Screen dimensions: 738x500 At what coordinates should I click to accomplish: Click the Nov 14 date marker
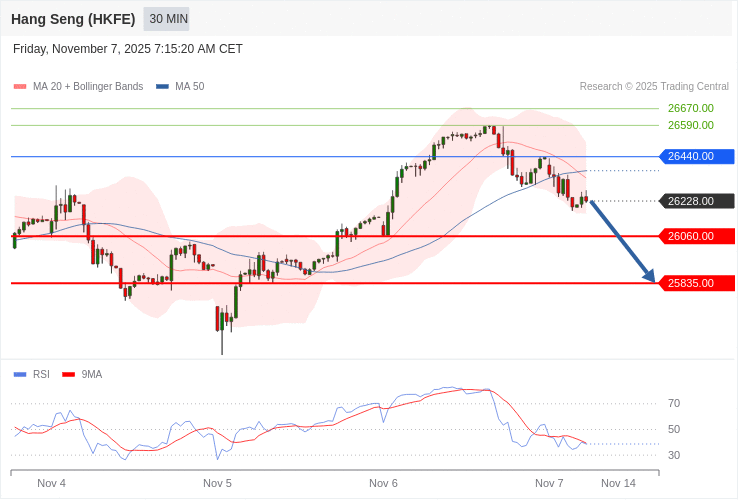coord(618,483)
